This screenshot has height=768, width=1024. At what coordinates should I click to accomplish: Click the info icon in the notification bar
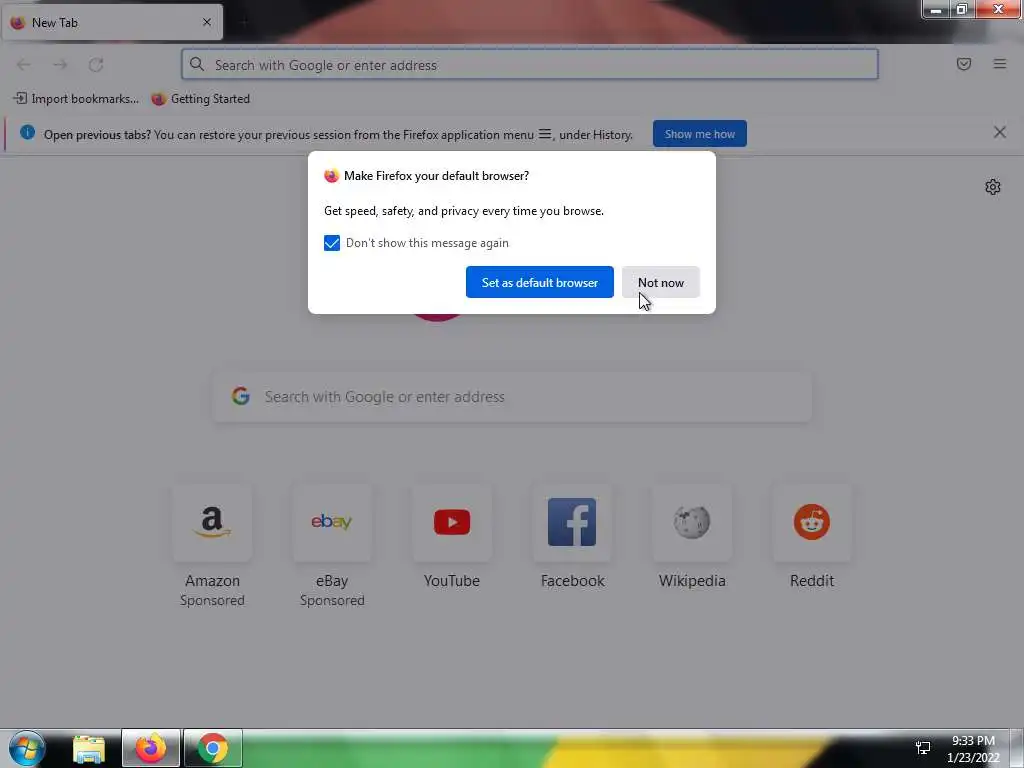27,133
